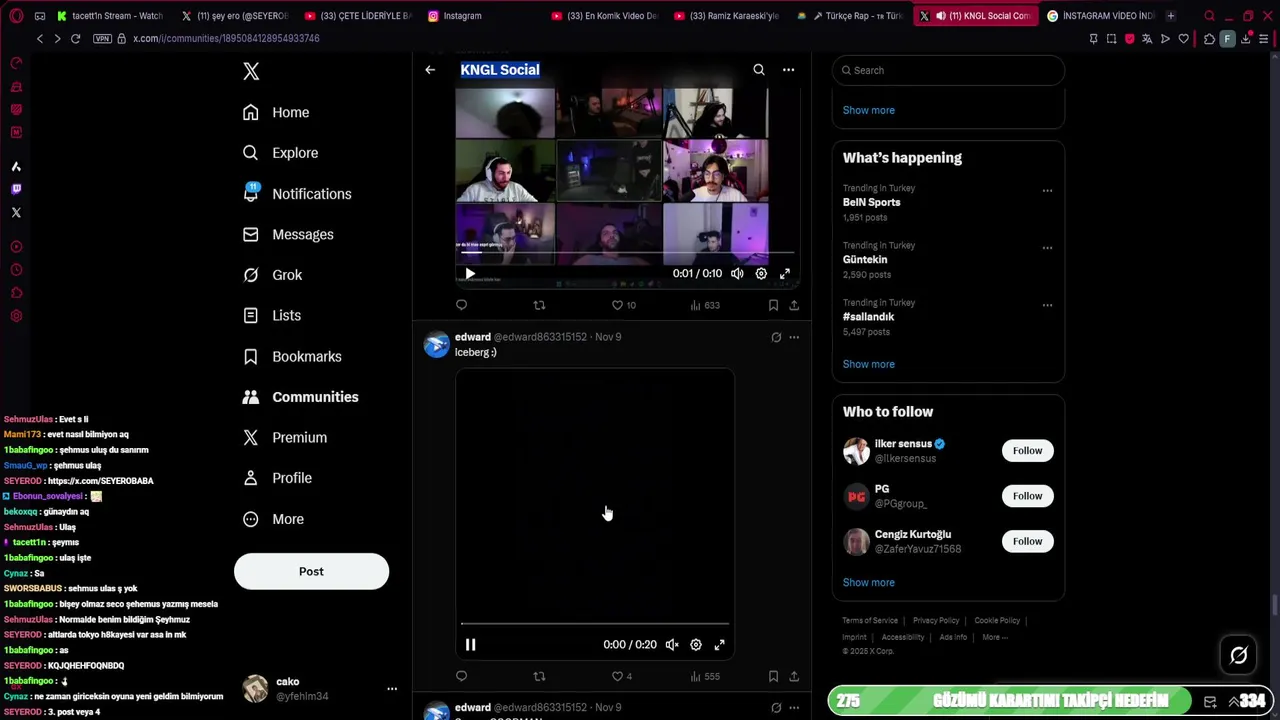
Task: Open the Grok floating button
Action: coord(1238,655)
